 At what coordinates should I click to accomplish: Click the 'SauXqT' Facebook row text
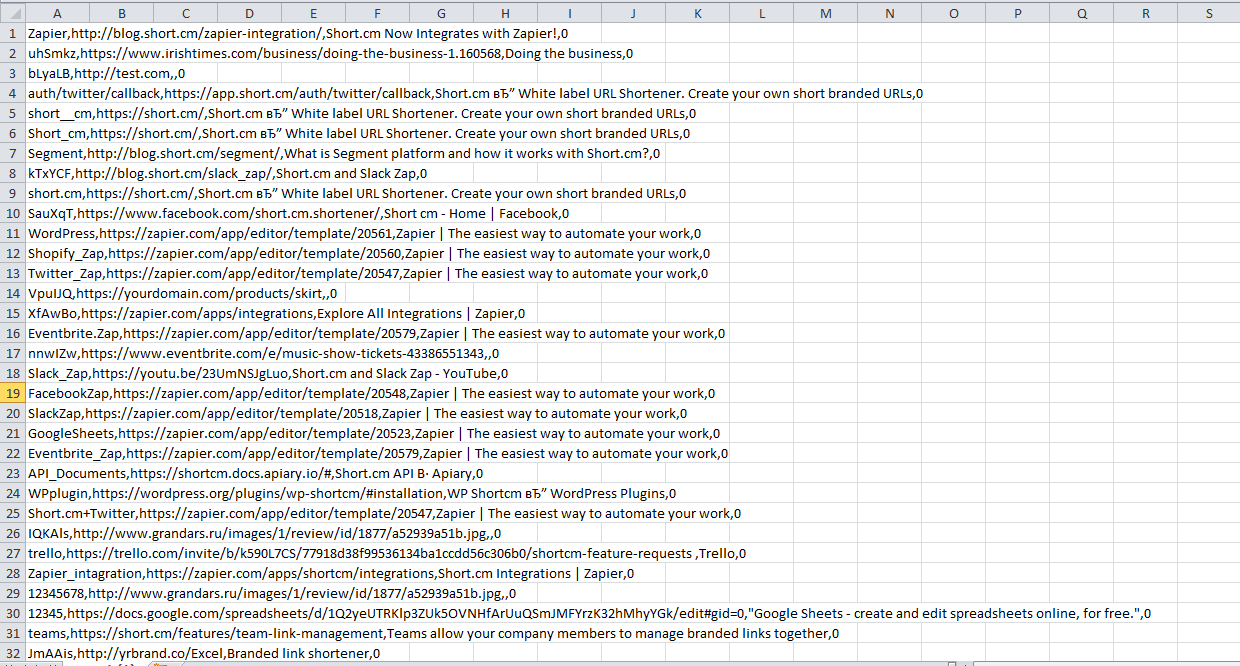[298, 213]
